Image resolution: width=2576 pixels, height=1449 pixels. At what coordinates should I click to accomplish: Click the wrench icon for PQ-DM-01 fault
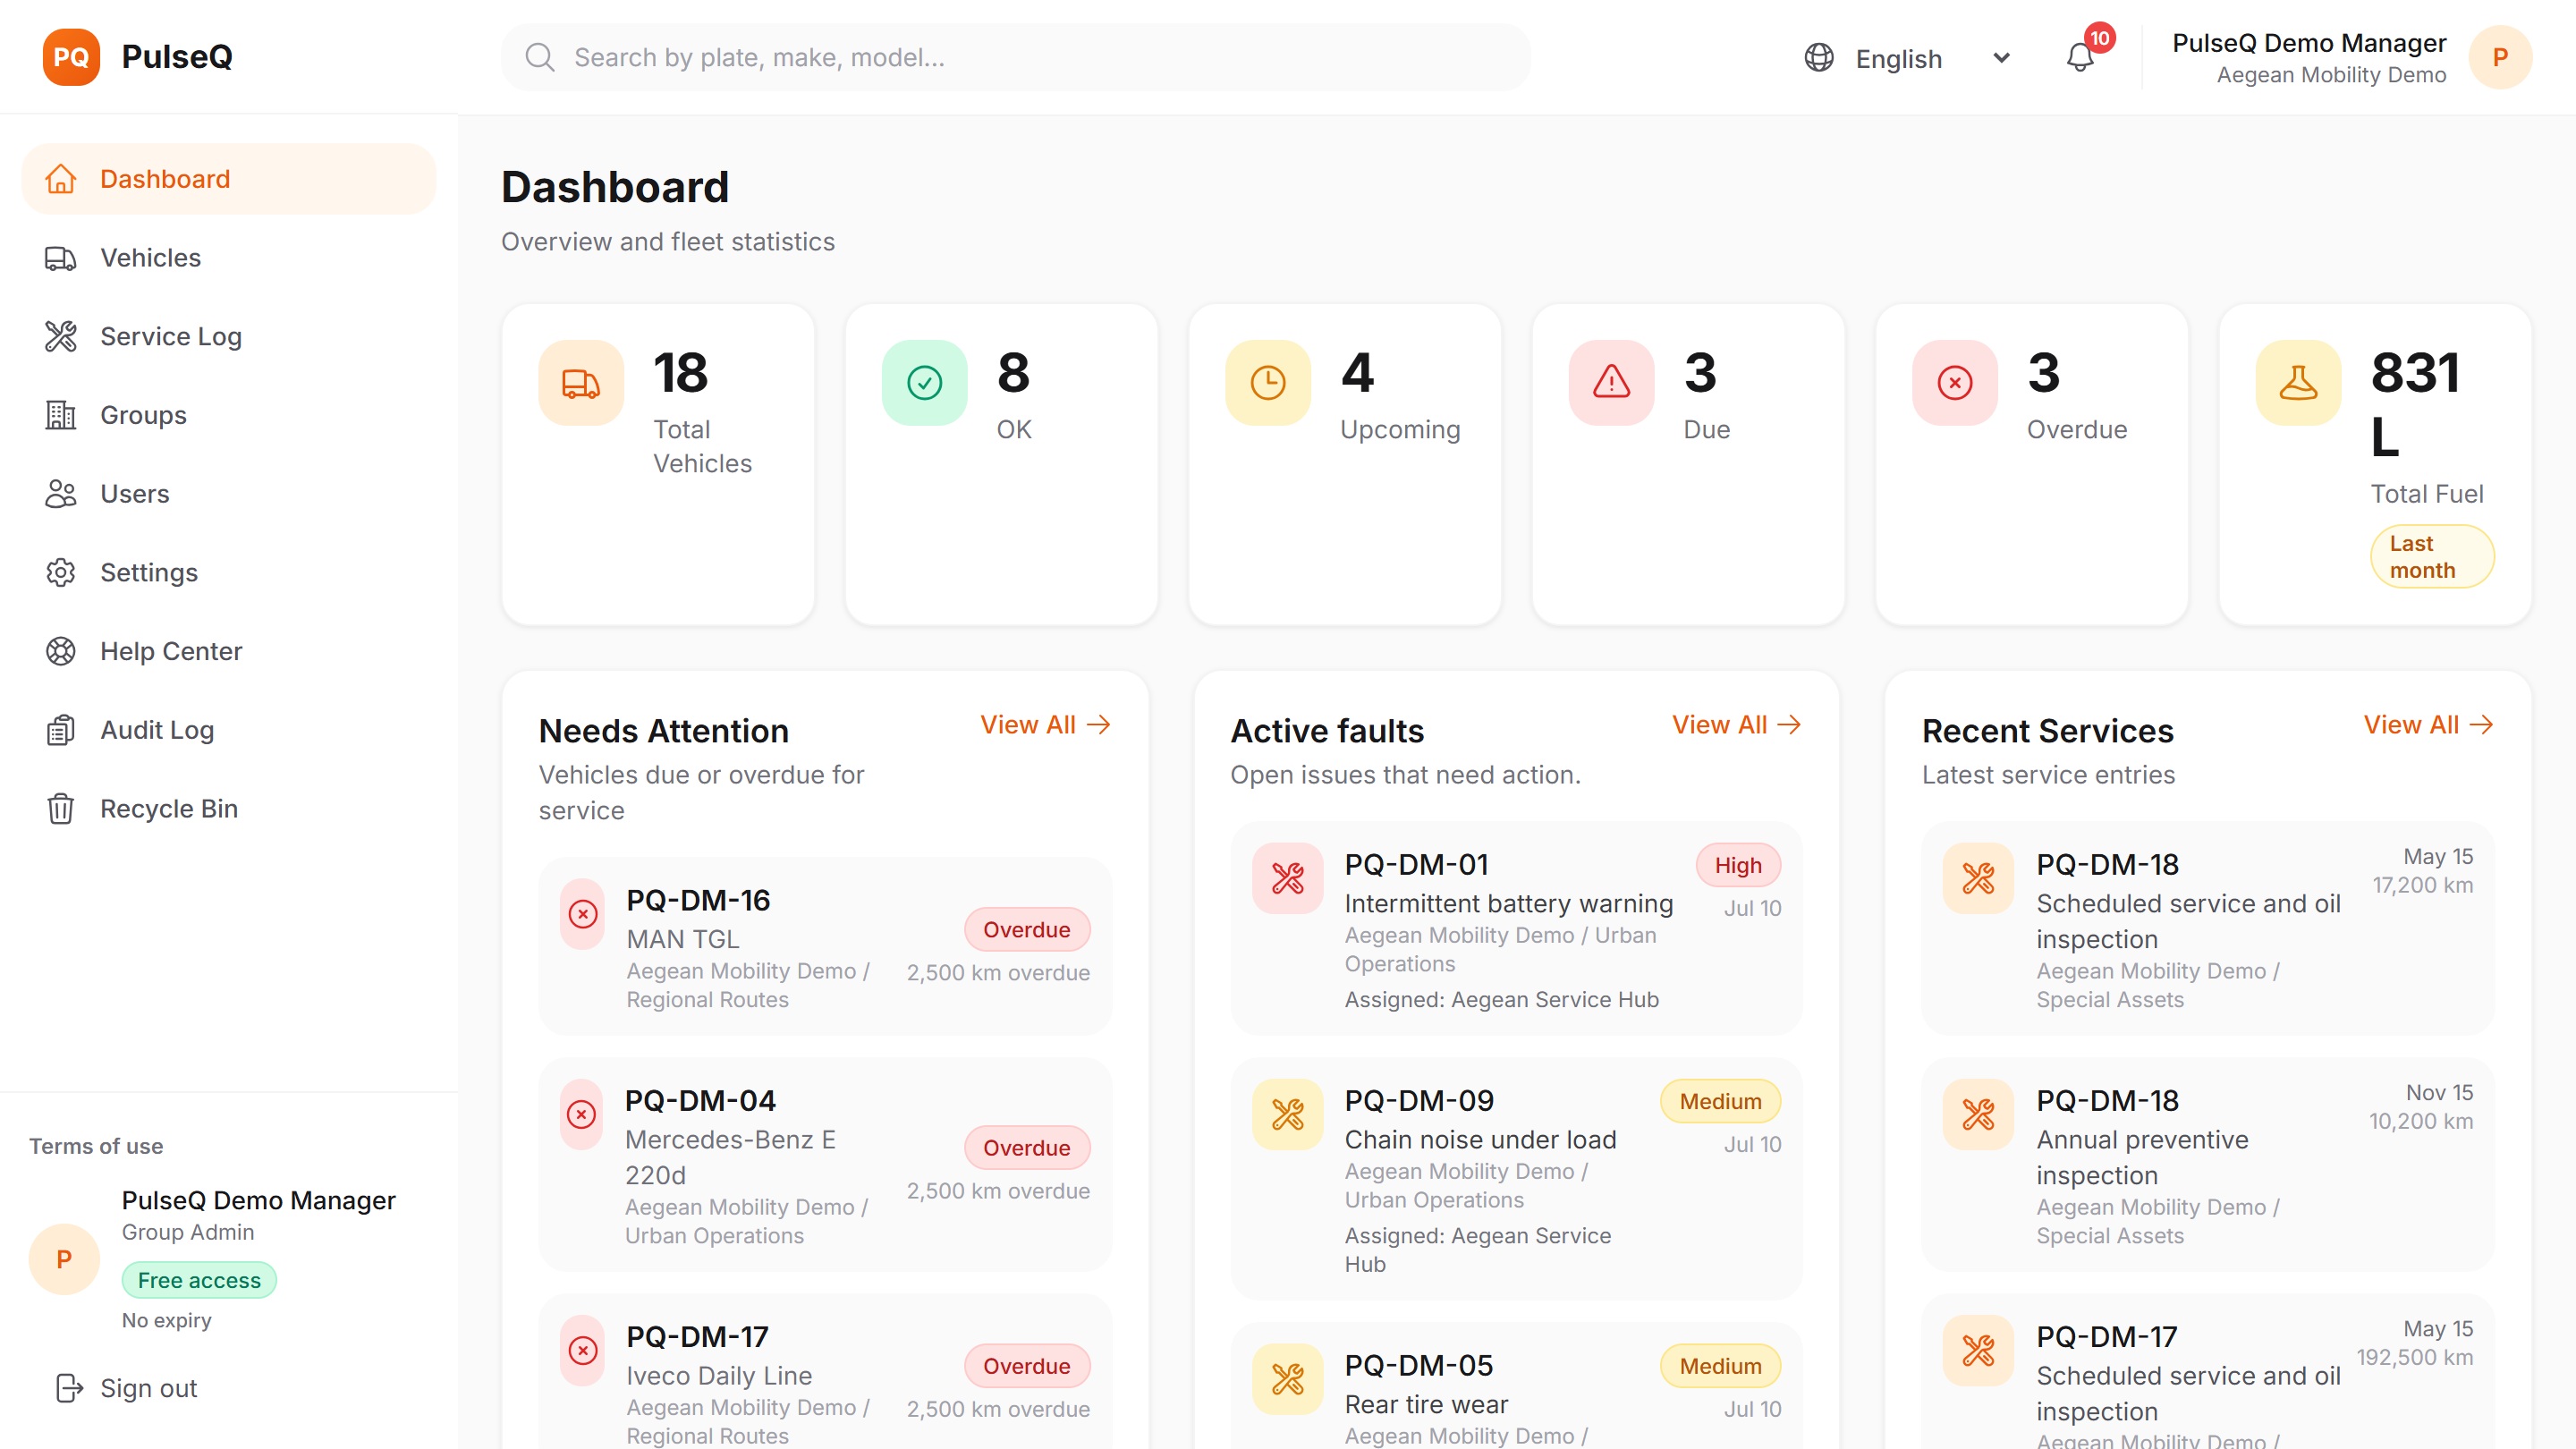[x=1288, y=878]
